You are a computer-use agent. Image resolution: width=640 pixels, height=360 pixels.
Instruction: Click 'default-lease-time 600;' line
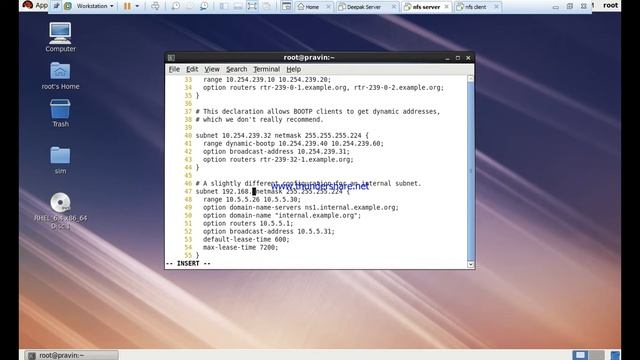pyautogui.click(x=246, y=240)
